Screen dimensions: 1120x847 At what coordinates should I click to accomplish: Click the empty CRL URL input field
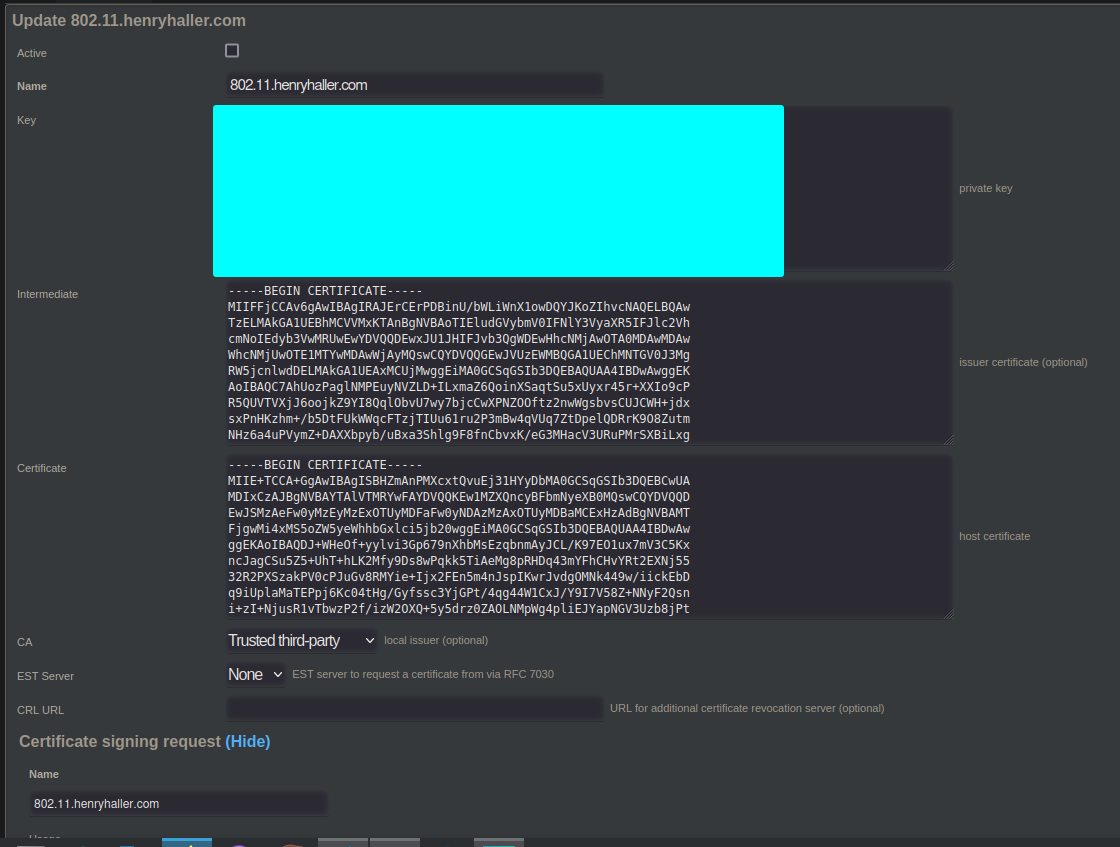[414, 708]
